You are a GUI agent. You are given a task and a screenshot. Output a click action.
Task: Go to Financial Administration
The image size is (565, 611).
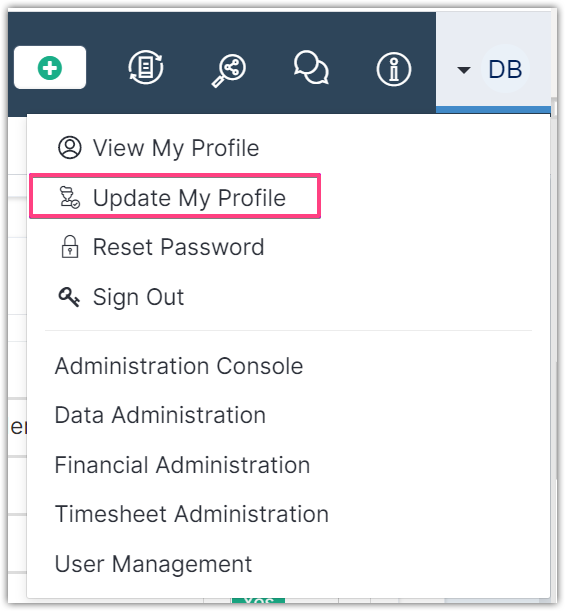[x=182, y=465]
